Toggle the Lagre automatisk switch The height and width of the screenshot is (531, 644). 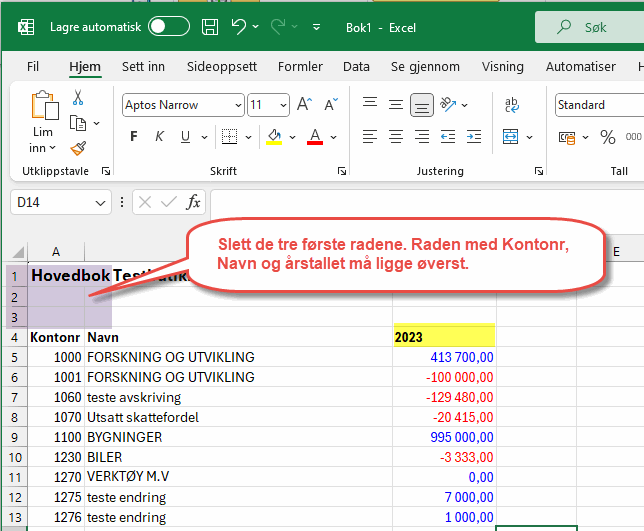pyautogui.click(x=169, y=28)
